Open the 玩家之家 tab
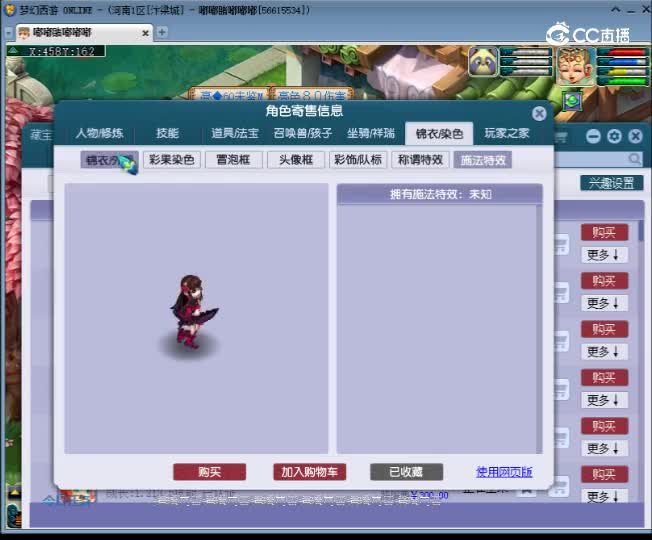This screenshot has height=540, width=652. pyautogui.click(x=507, y=133)
